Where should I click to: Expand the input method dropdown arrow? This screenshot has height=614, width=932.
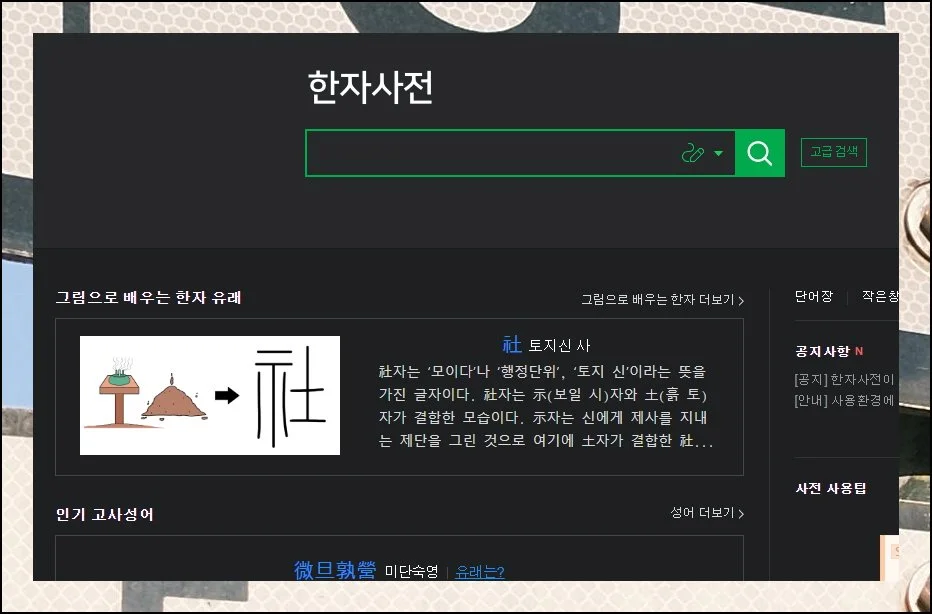coord(718,154)
